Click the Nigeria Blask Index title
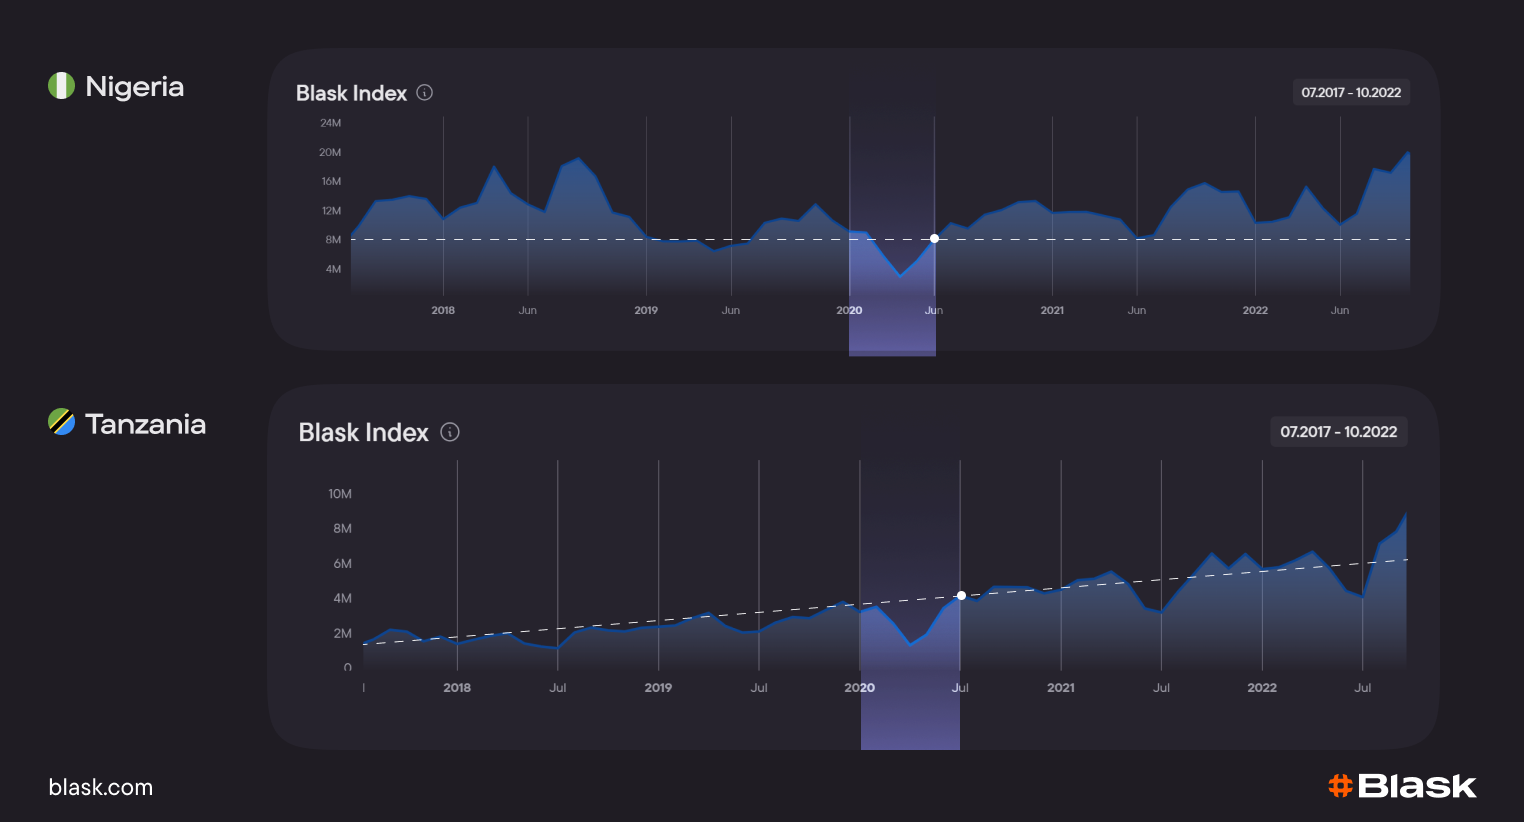Viewport: 1524px width, 822px height. 351,93
